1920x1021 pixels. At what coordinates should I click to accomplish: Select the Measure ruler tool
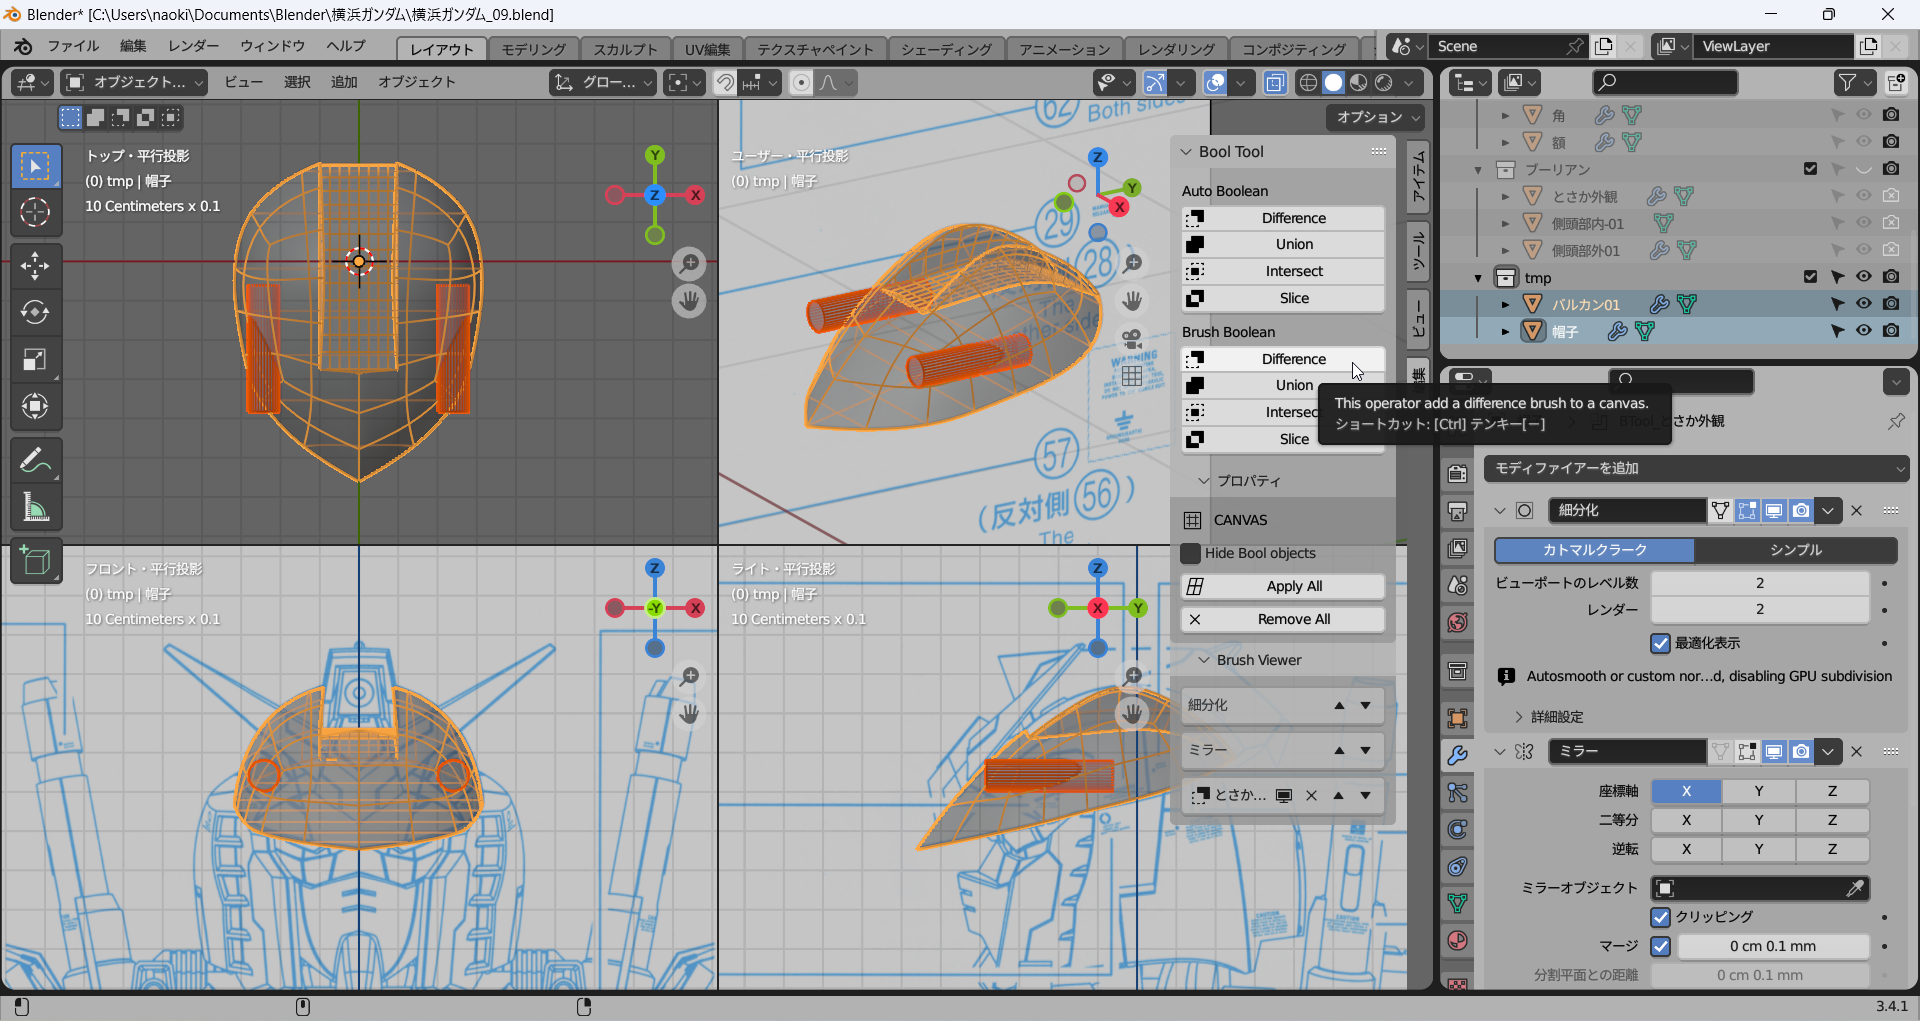pyautogui.click(x=35, y=508)
